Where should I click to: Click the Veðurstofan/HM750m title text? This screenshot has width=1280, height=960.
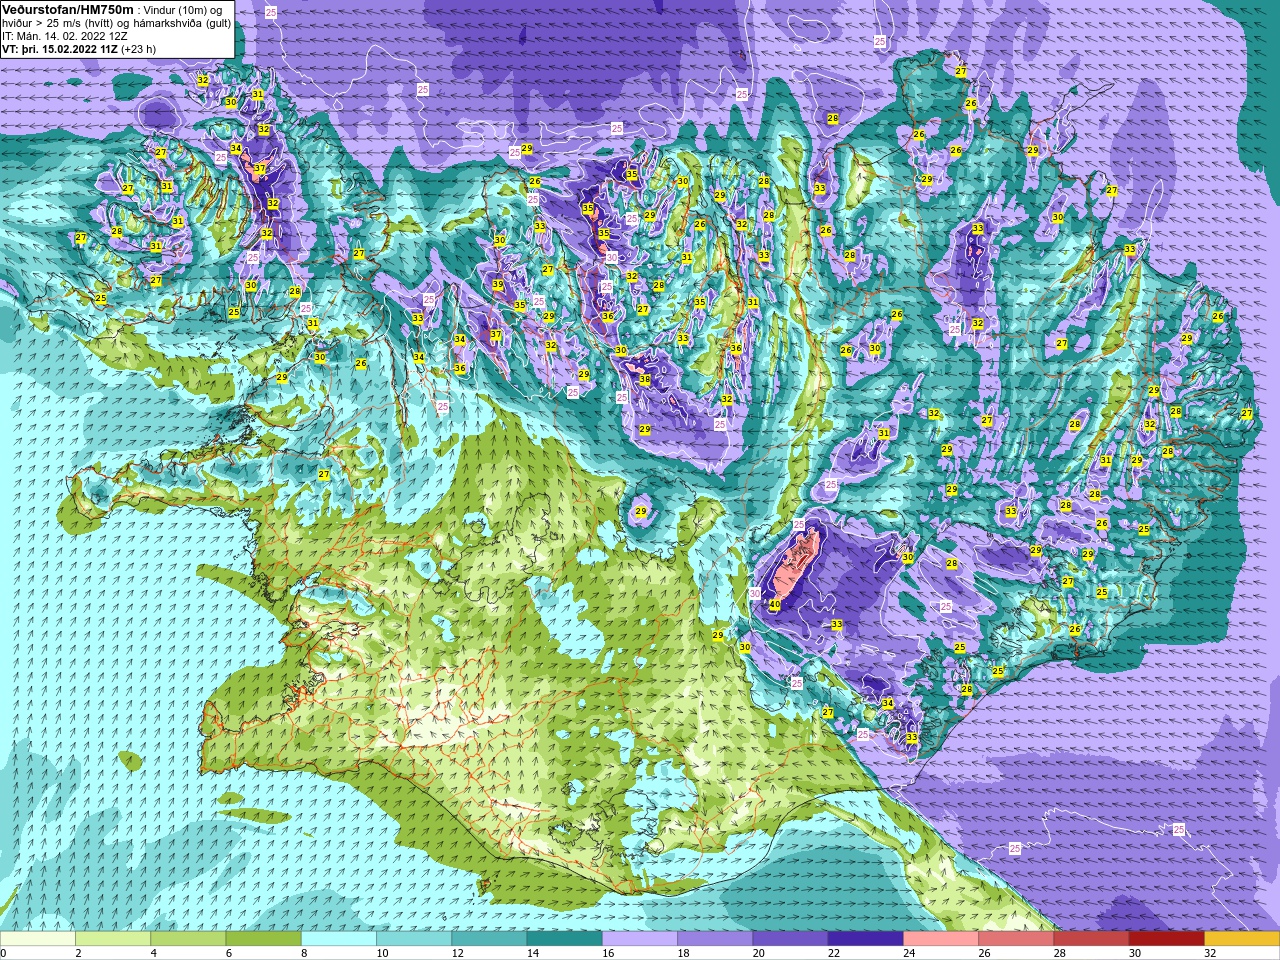pyautogui.click(x=67, y=9)
